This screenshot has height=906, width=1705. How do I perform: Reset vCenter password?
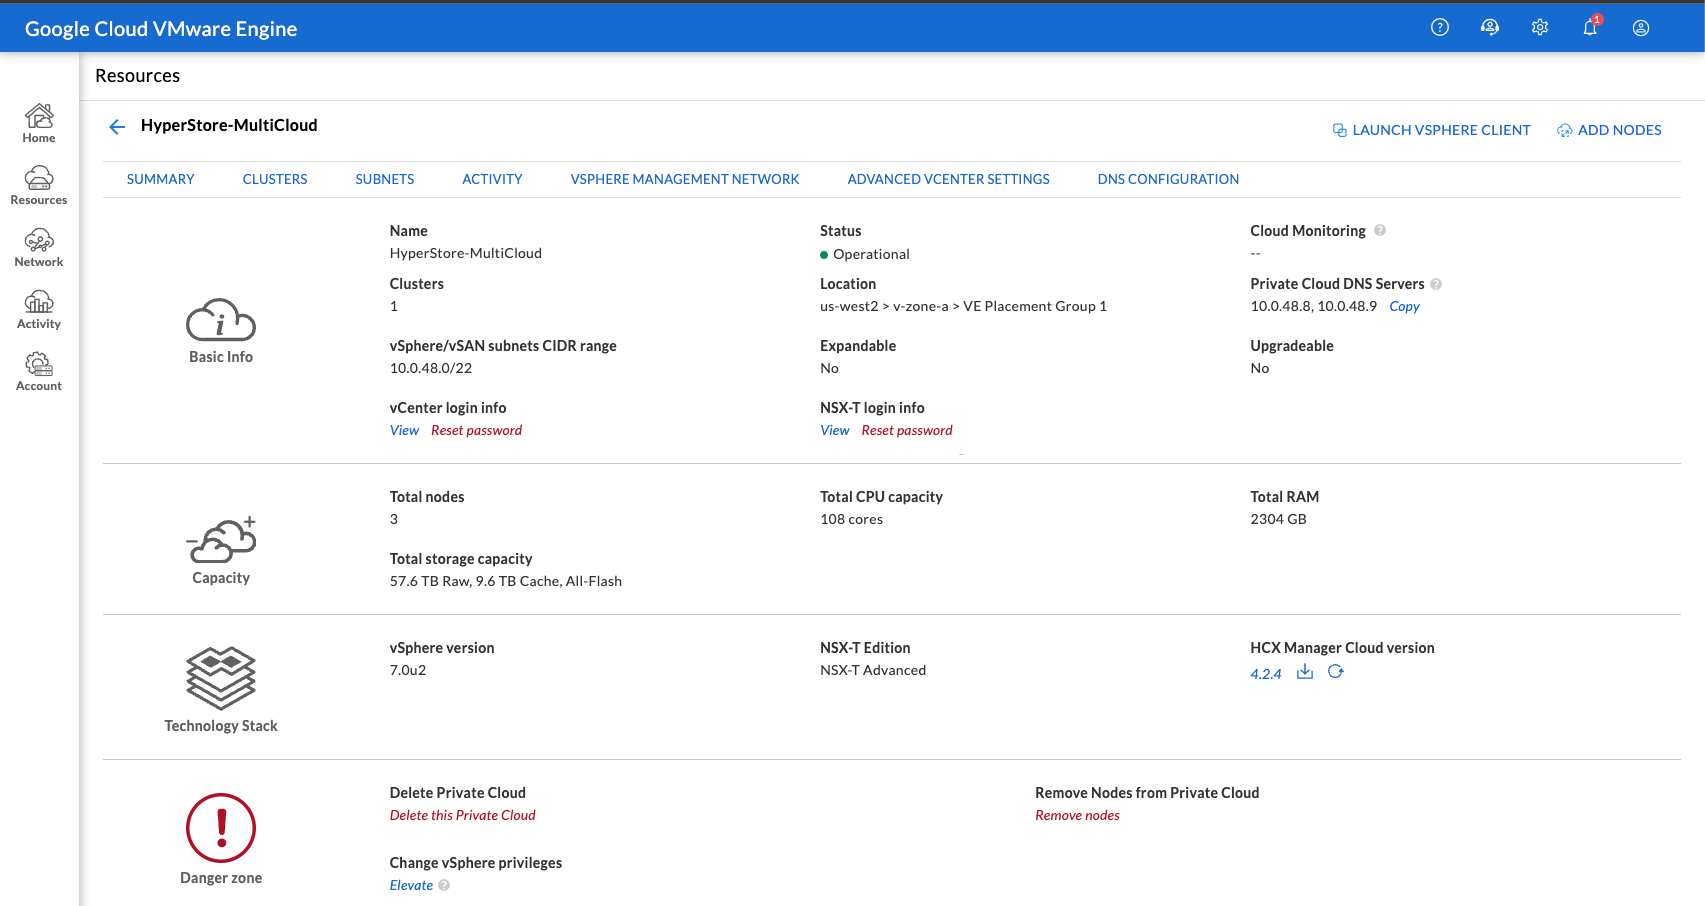pyautogui.click(x=476, y=430)
